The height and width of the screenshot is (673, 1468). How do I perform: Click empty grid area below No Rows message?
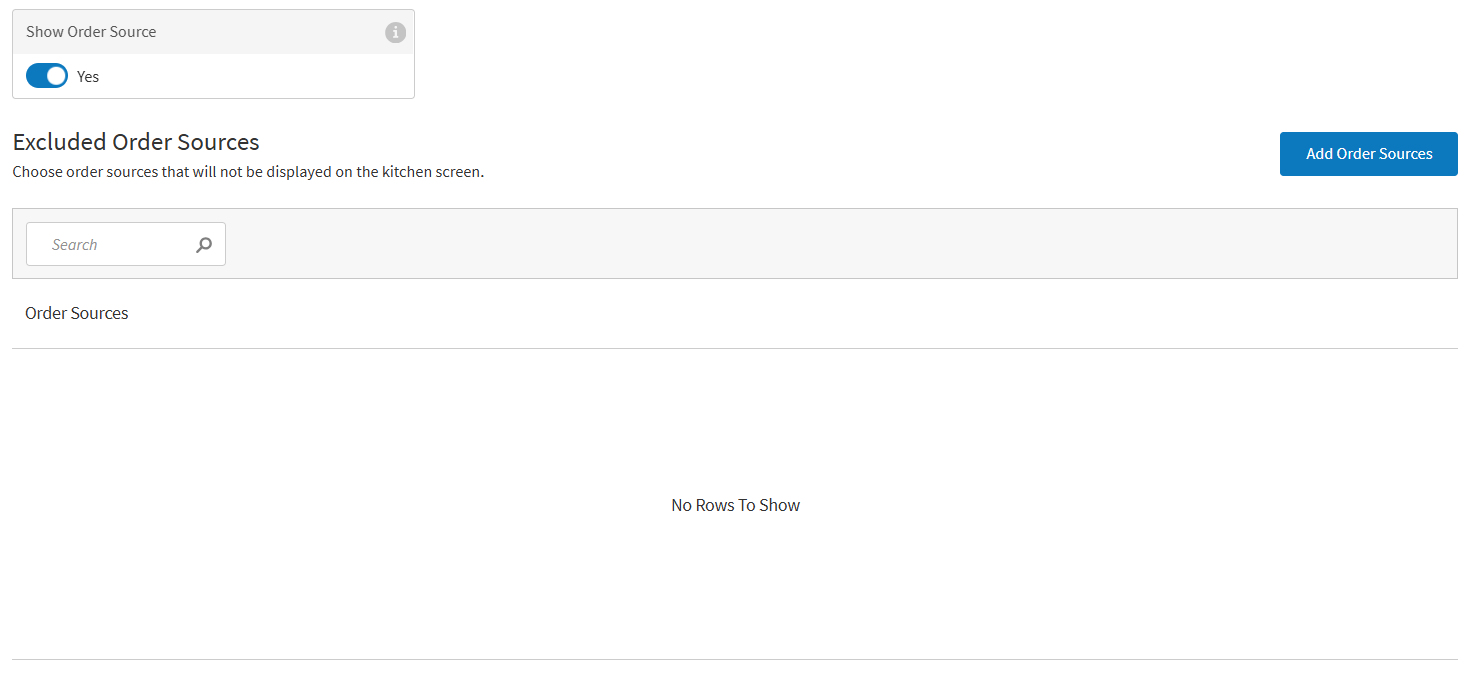735,590
